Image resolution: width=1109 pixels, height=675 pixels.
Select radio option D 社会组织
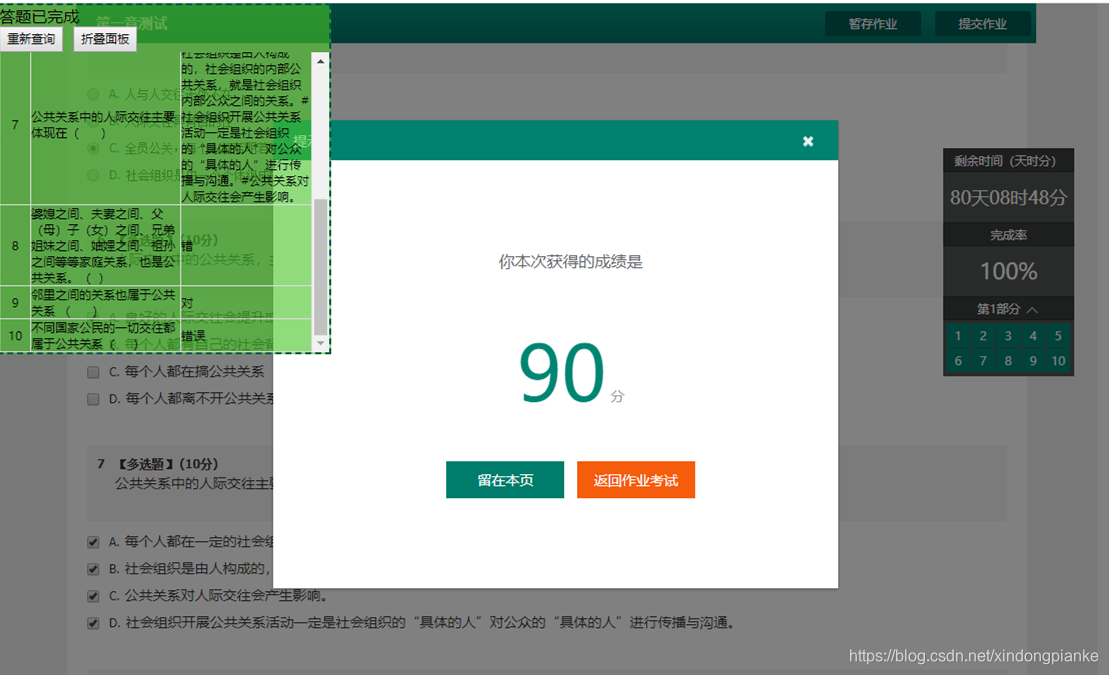pos(93,175)
